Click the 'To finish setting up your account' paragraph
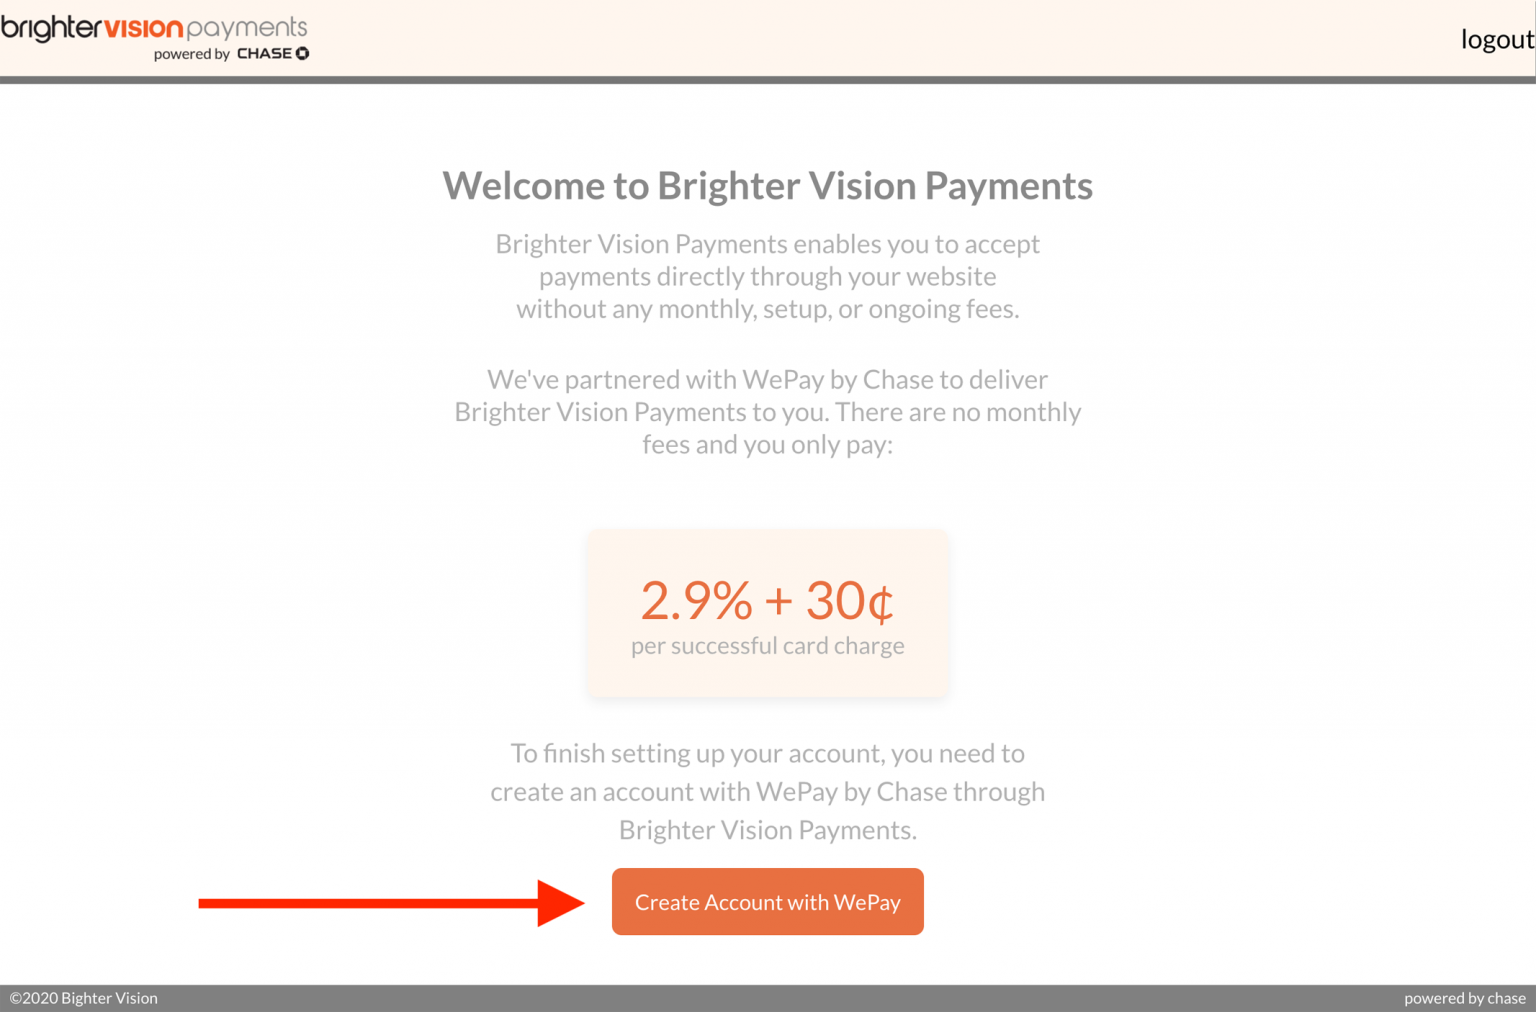The width and height of the screenshot is (1536, 1012). point(767,791)
